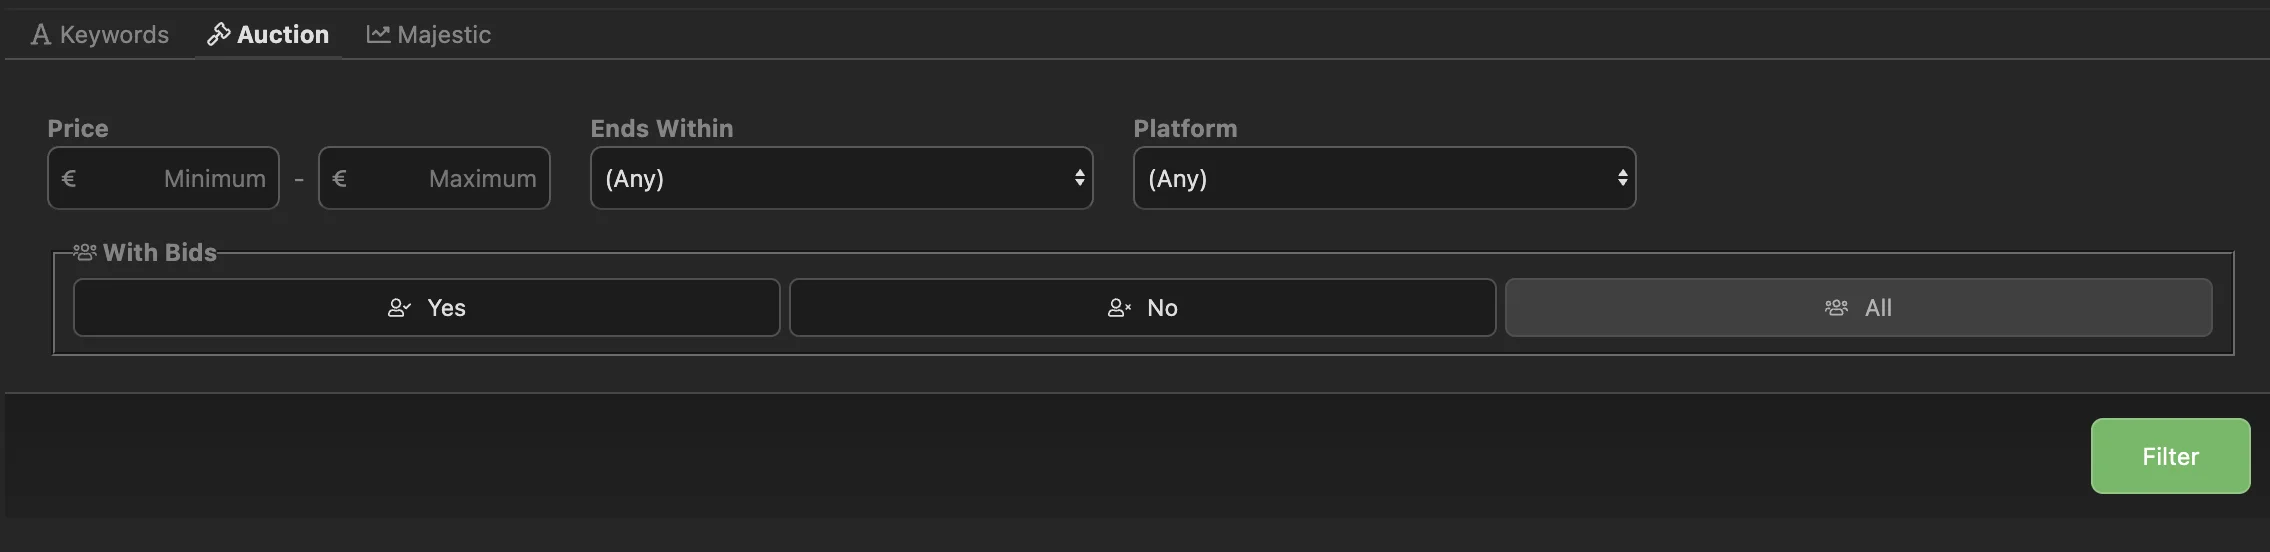Select Yes for With Bids

[x=426, y=308]
